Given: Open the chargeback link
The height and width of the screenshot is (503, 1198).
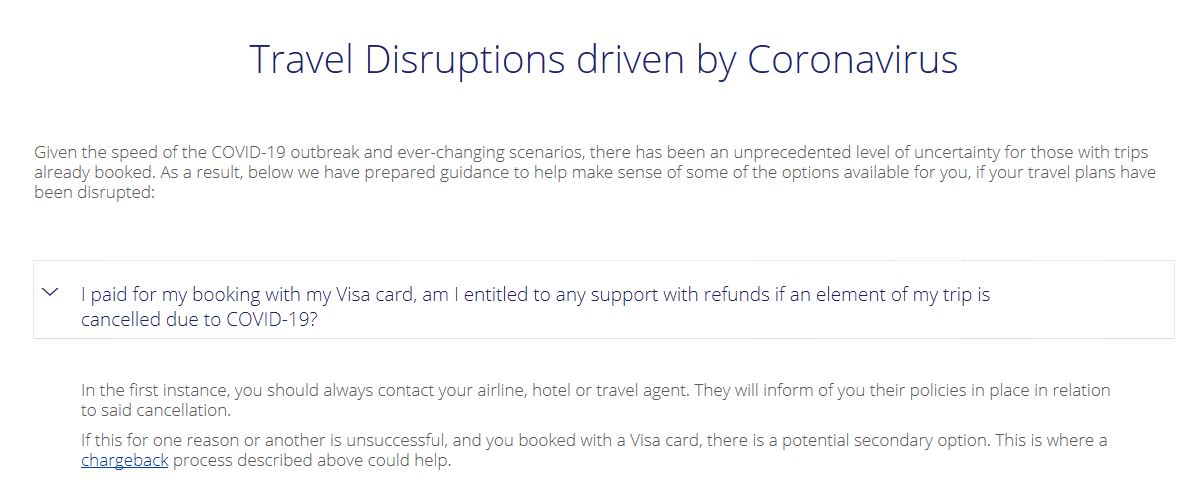Looking at the screenshot, I should [125, 462].
